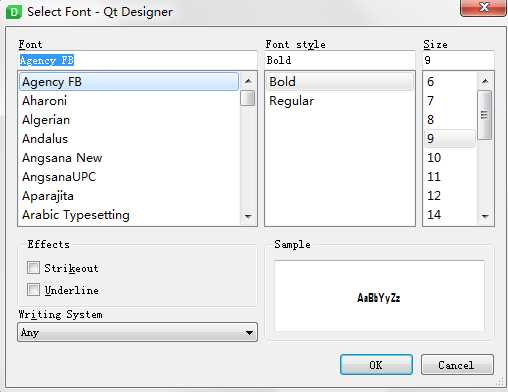This screenshot has height=392, width=508.
Task: Enable the Strikeout effect checkbox
Action: (33, 267)
